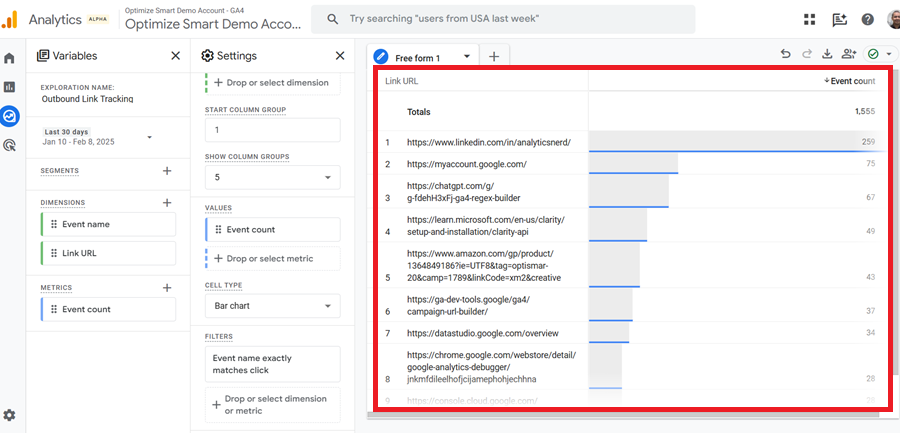900x433 pixels.
Task: Click the green status check icon
Action: [x=873, y=54]
